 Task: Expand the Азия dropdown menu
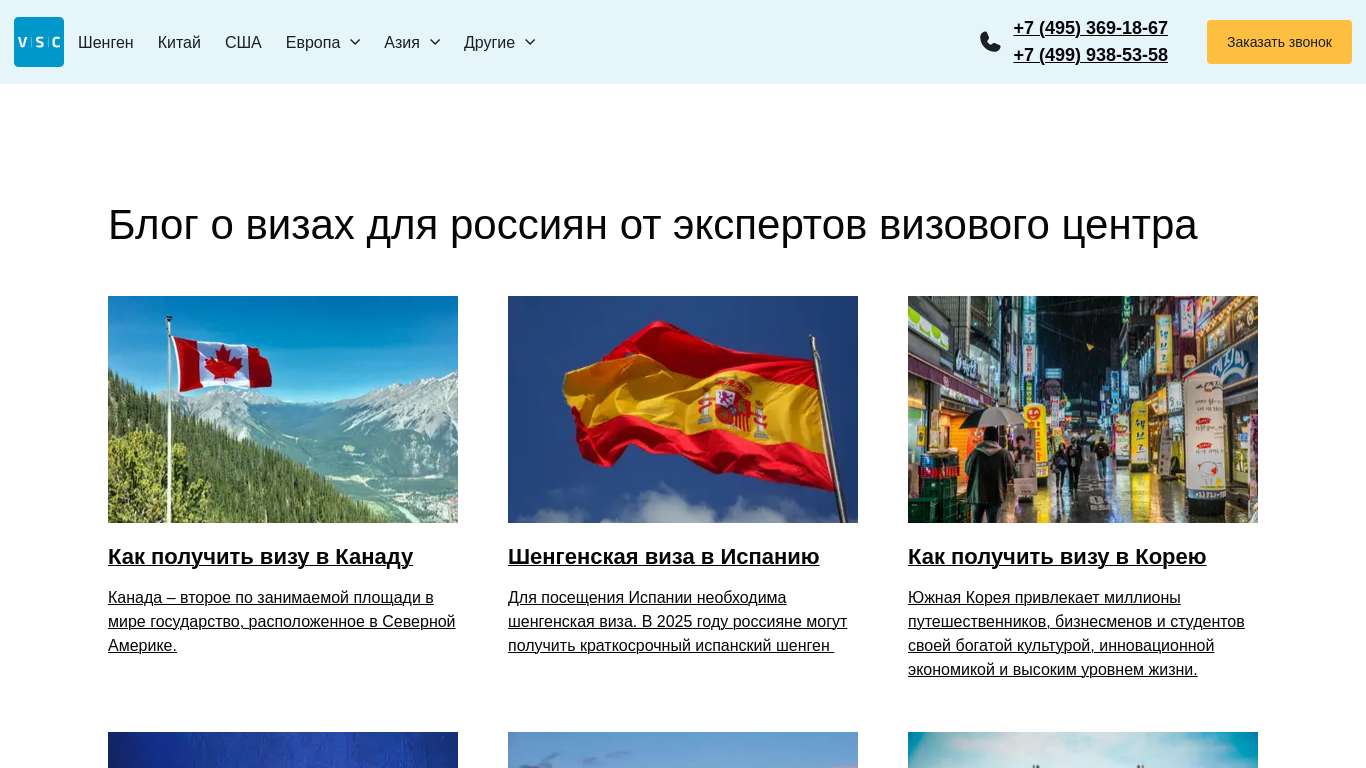click(x=411, y=42)
